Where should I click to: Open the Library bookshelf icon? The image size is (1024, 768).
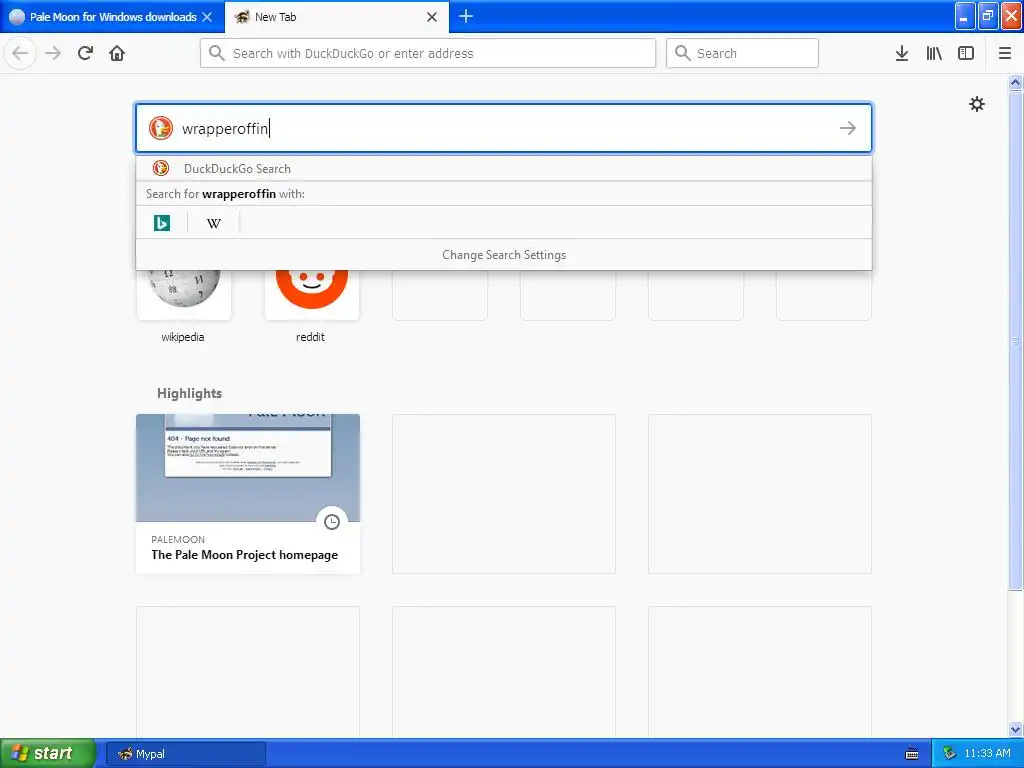pyautogui.click(x=934, y=53)
